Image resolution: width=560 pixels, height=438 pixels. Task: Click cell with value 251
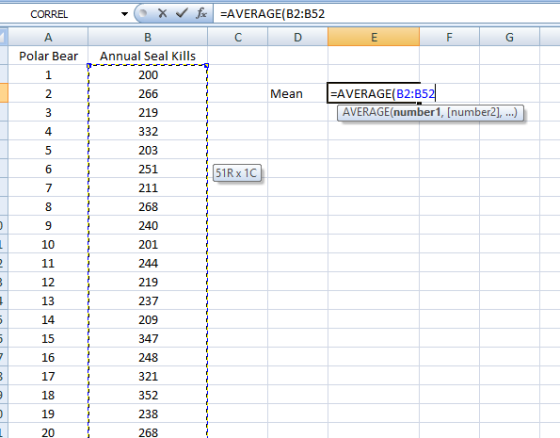pos(148,169)
